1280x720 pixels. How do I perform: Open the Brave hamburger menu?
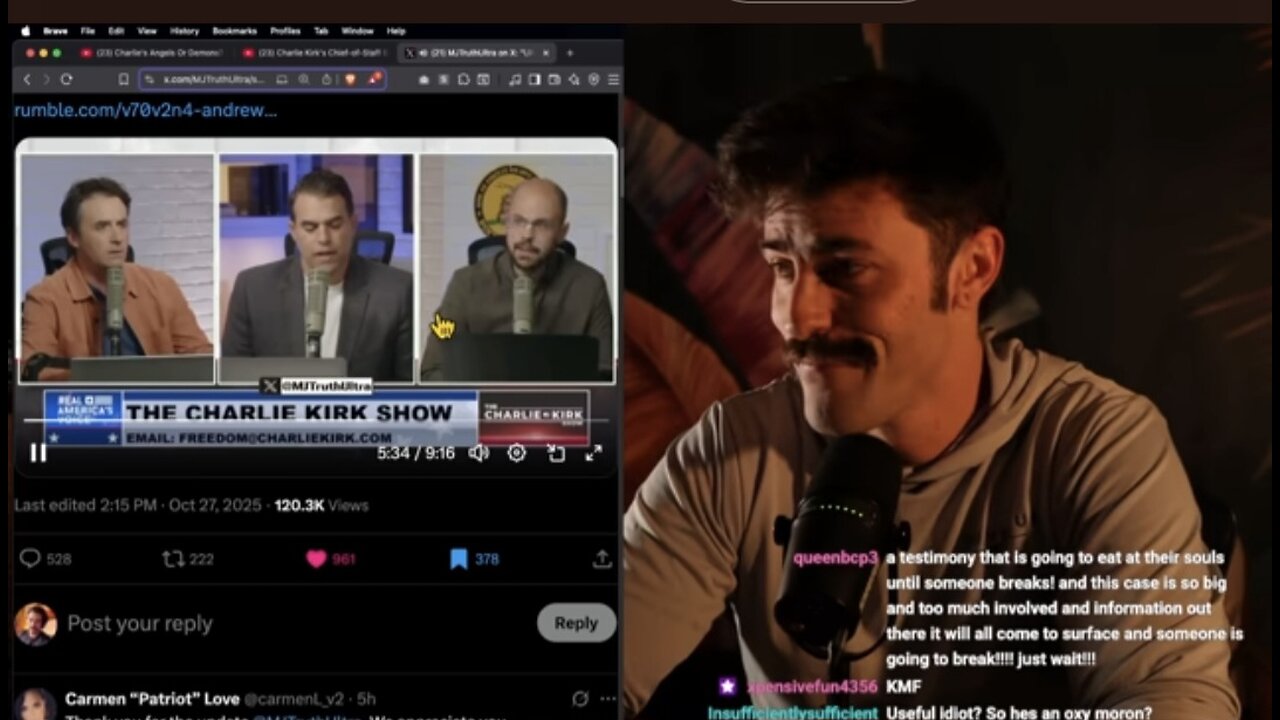(x=613, y=79)
